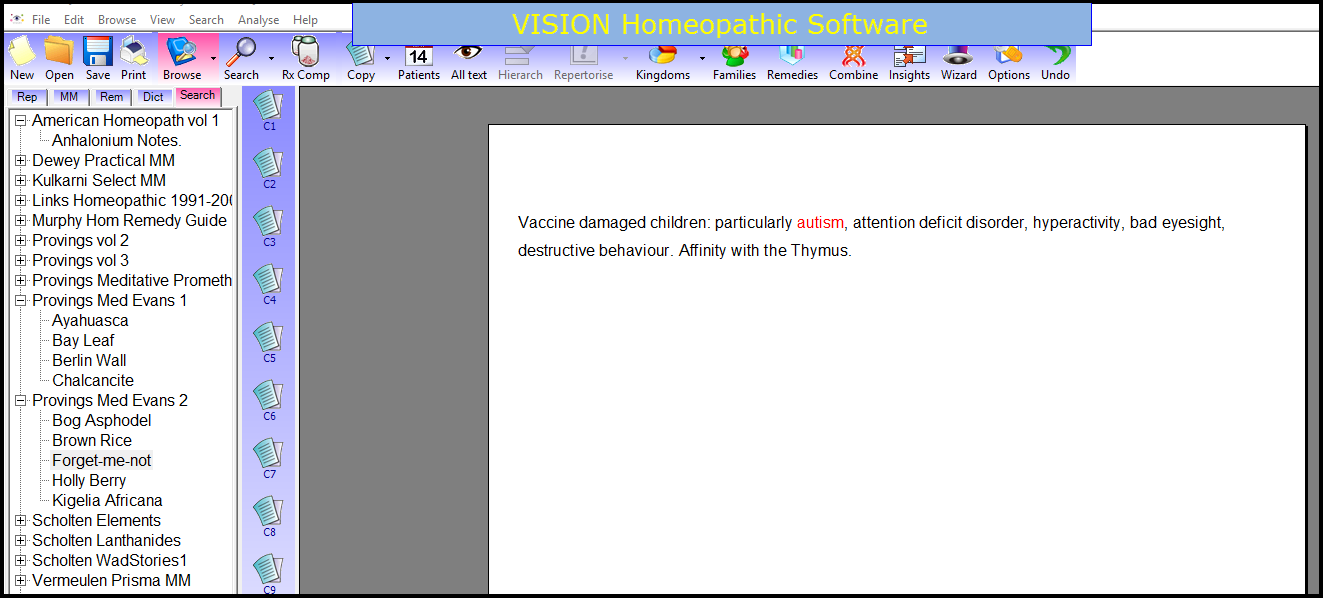Open the Insights tool
This screenshot has width=1323, height=598.
point(909,58)
